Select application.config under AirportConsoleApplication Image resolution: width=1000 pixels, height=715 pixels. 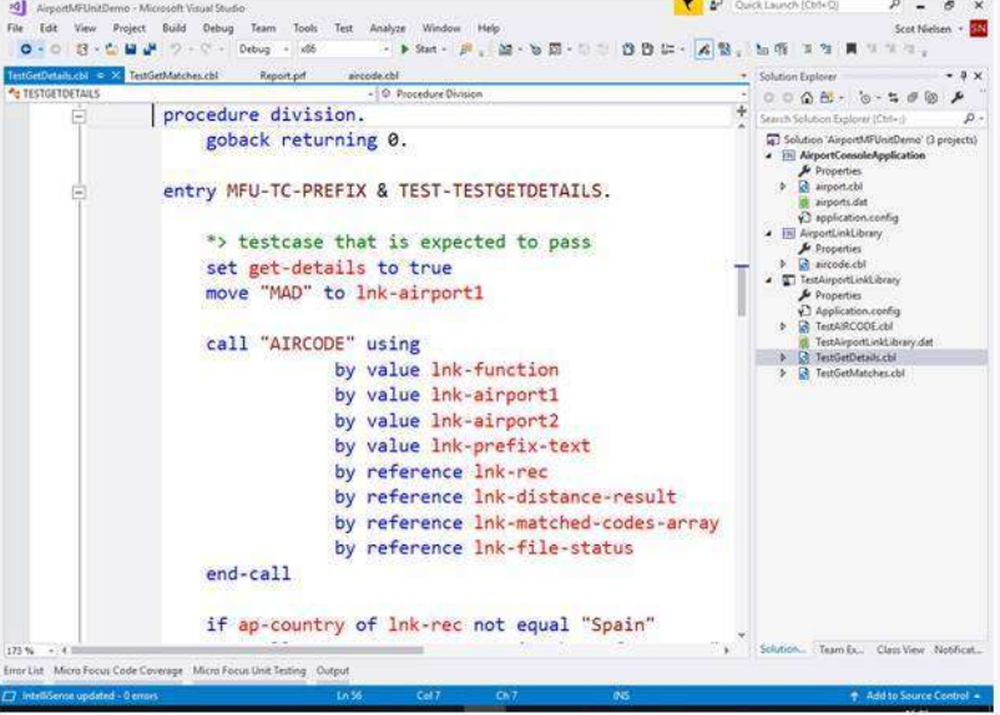tap(856, 217)
